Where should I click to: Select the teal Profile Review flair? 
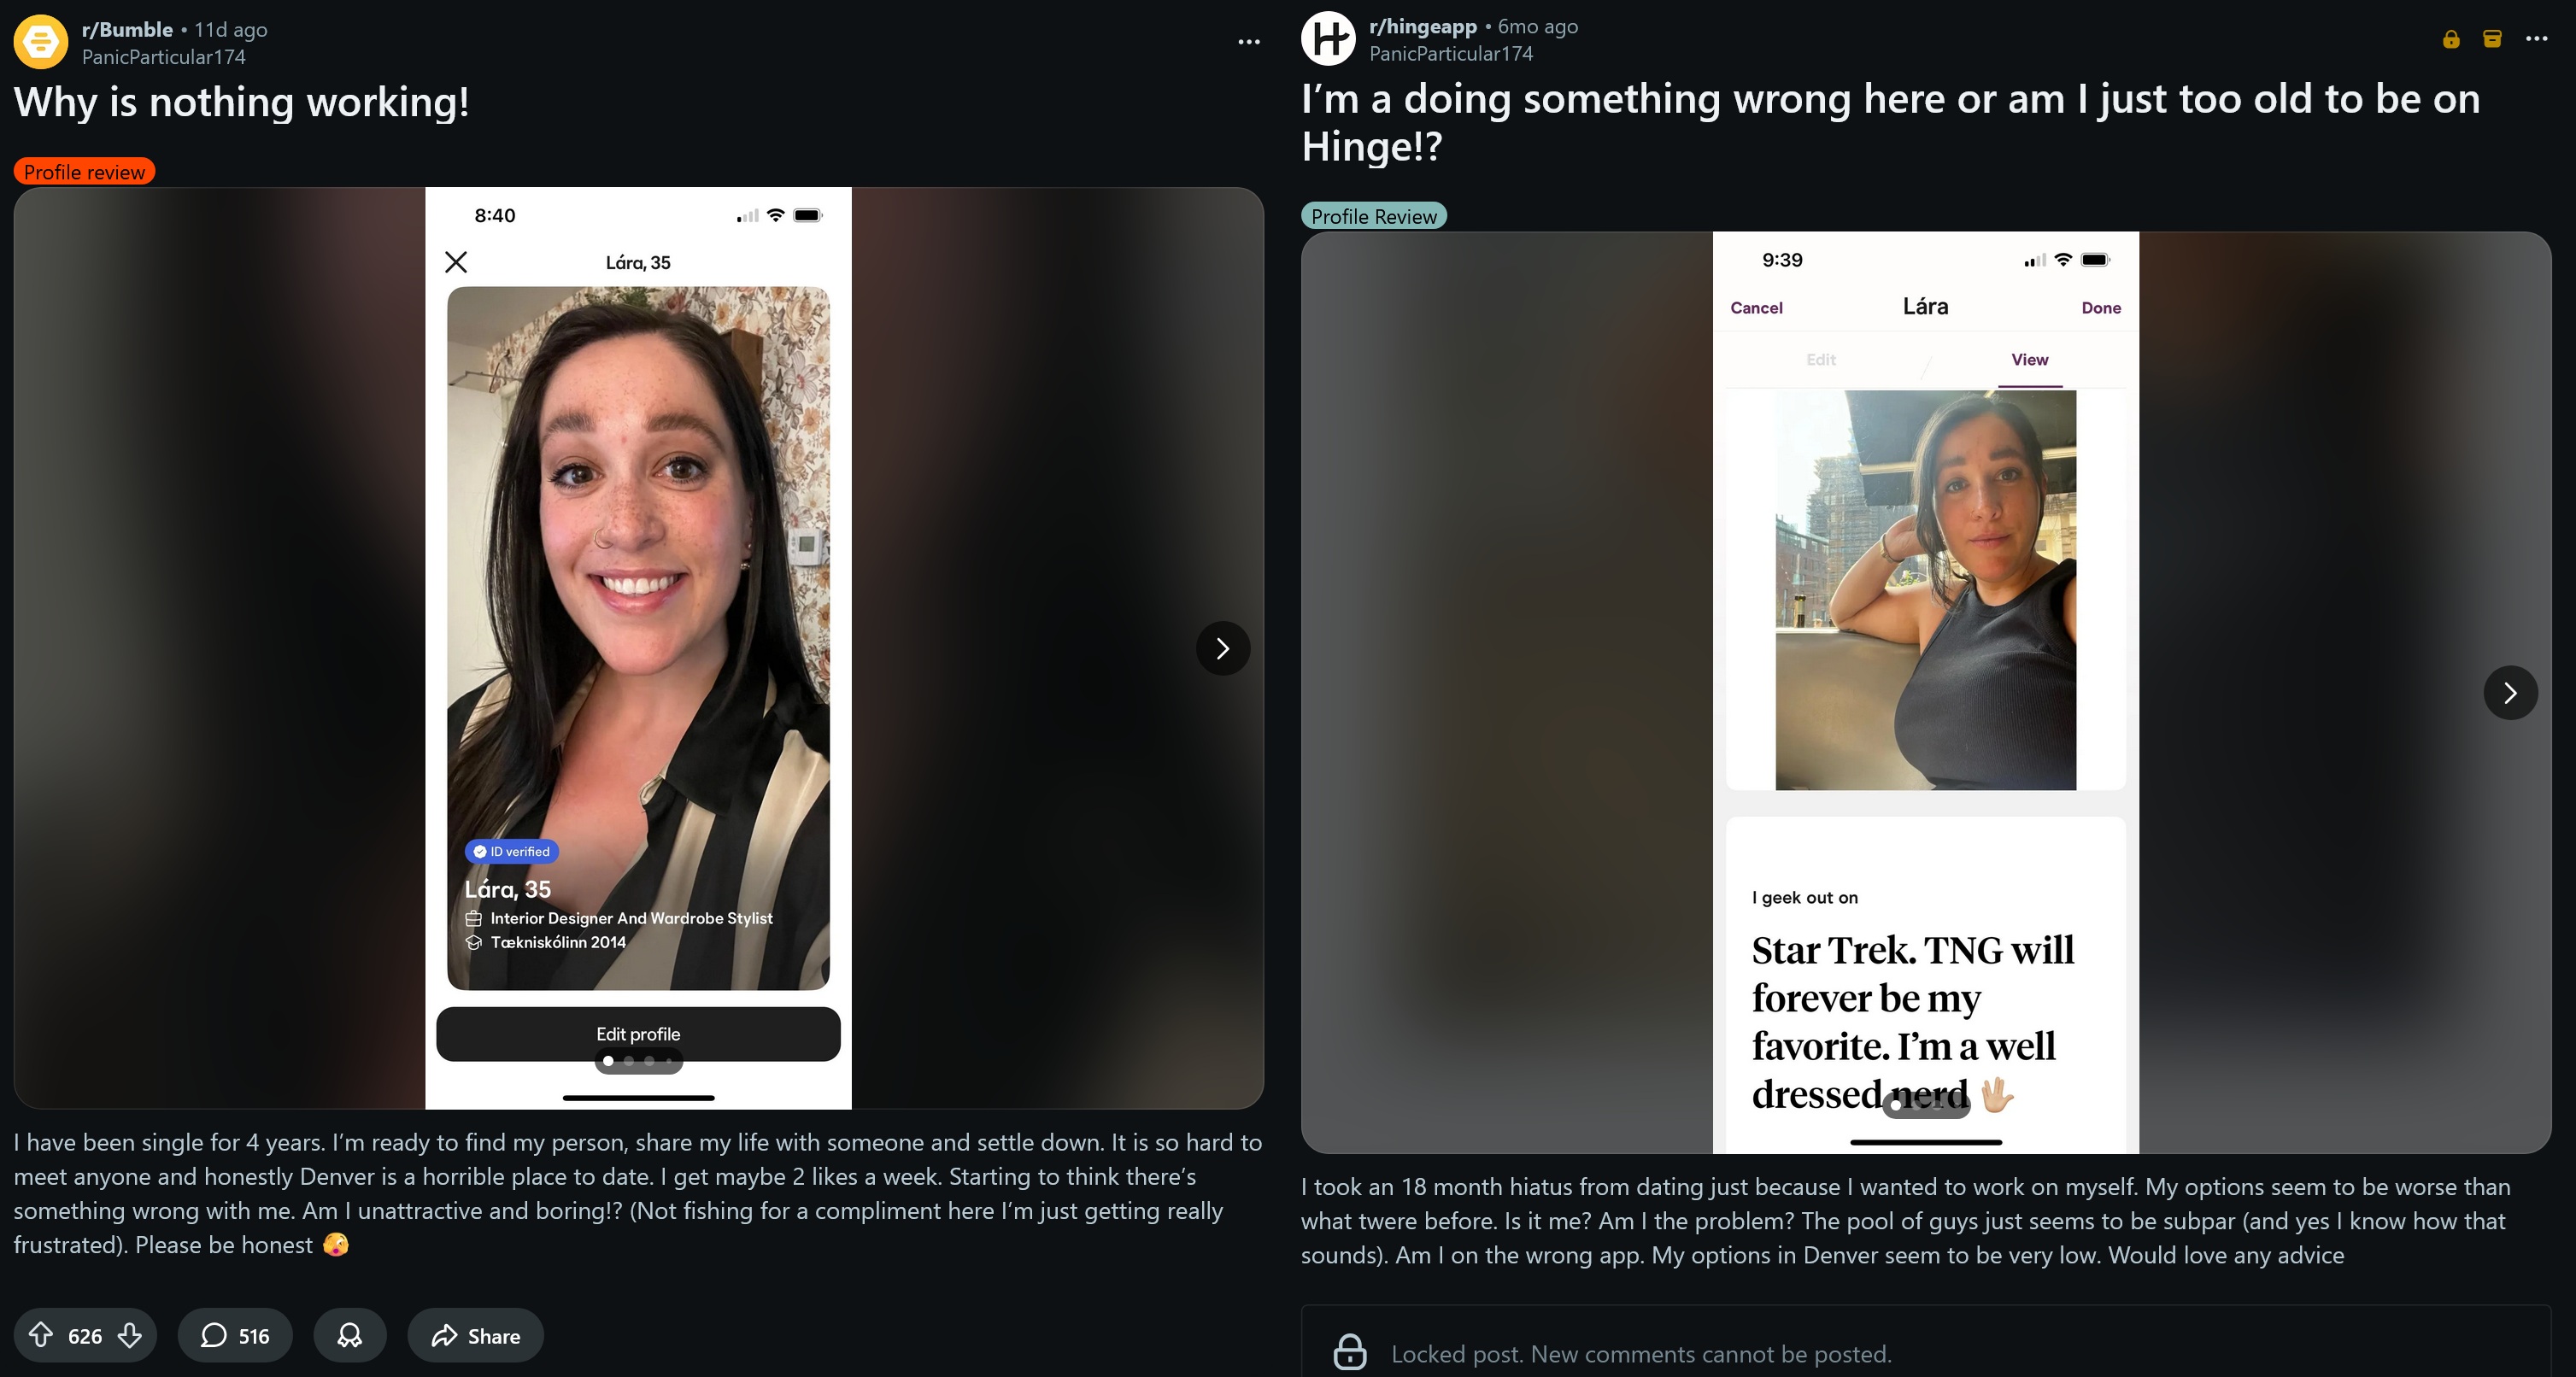pos(1374,216)
